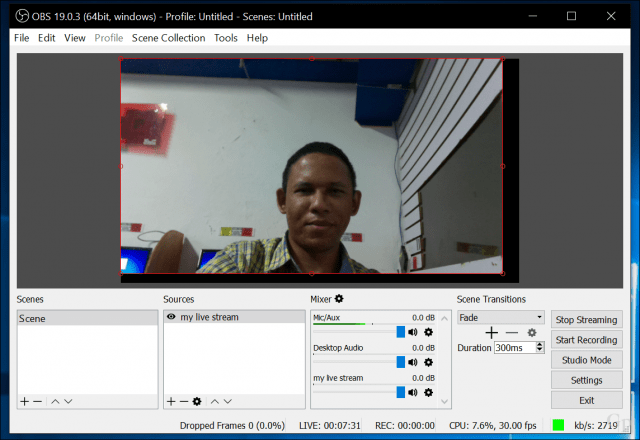Decrease Duration with the spinner down arrow

[x=540, y=350]
